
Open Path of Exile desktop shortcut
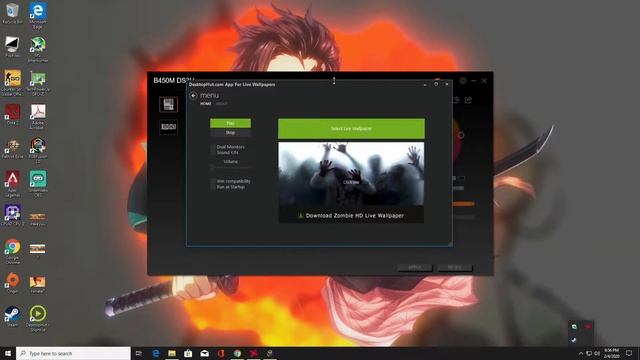pos(12,148)
